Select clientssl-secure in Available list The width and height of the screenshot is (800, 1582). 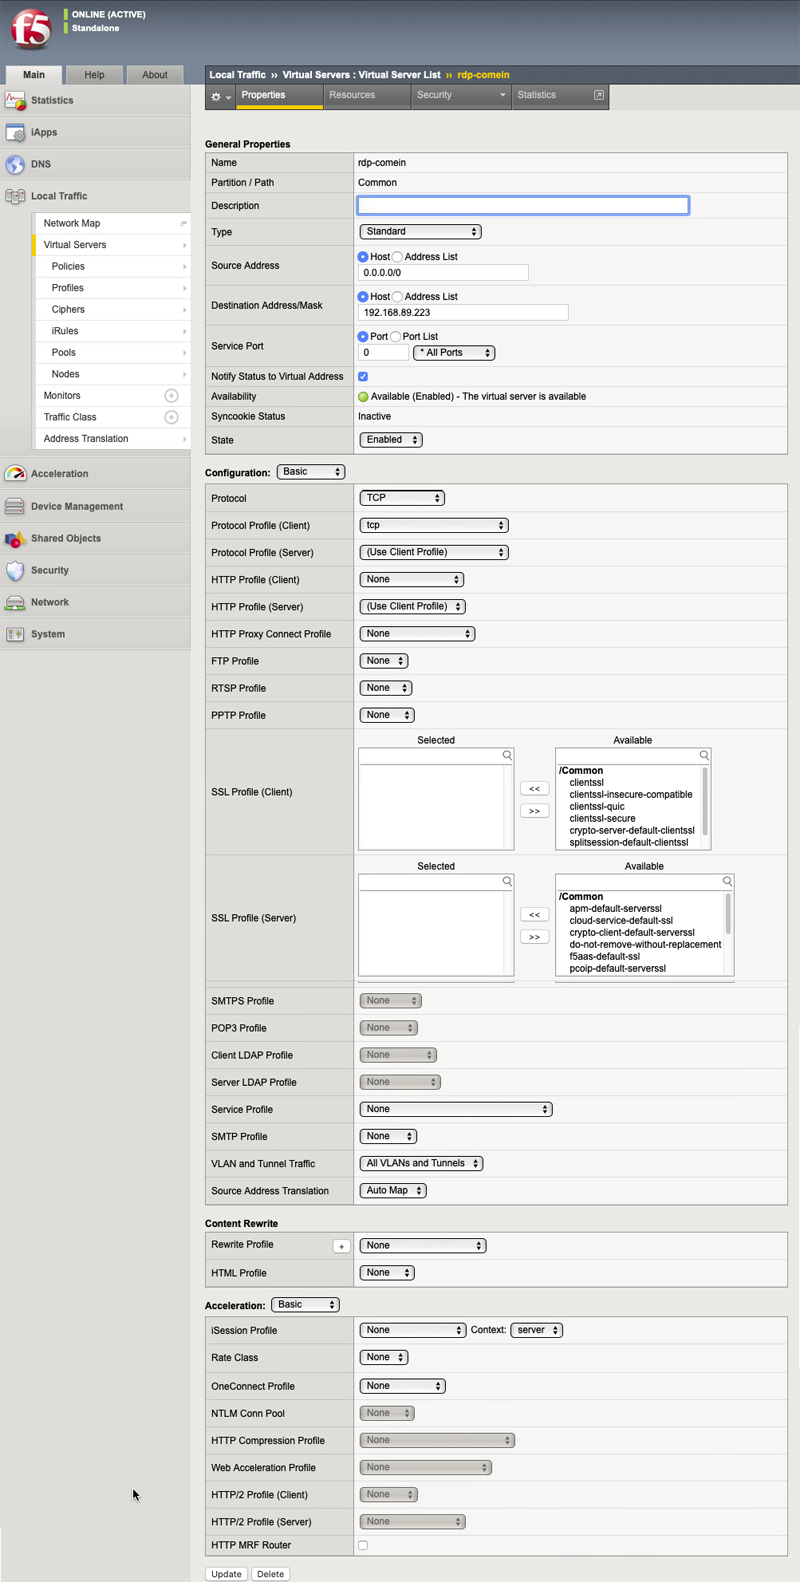click(602, 819)
